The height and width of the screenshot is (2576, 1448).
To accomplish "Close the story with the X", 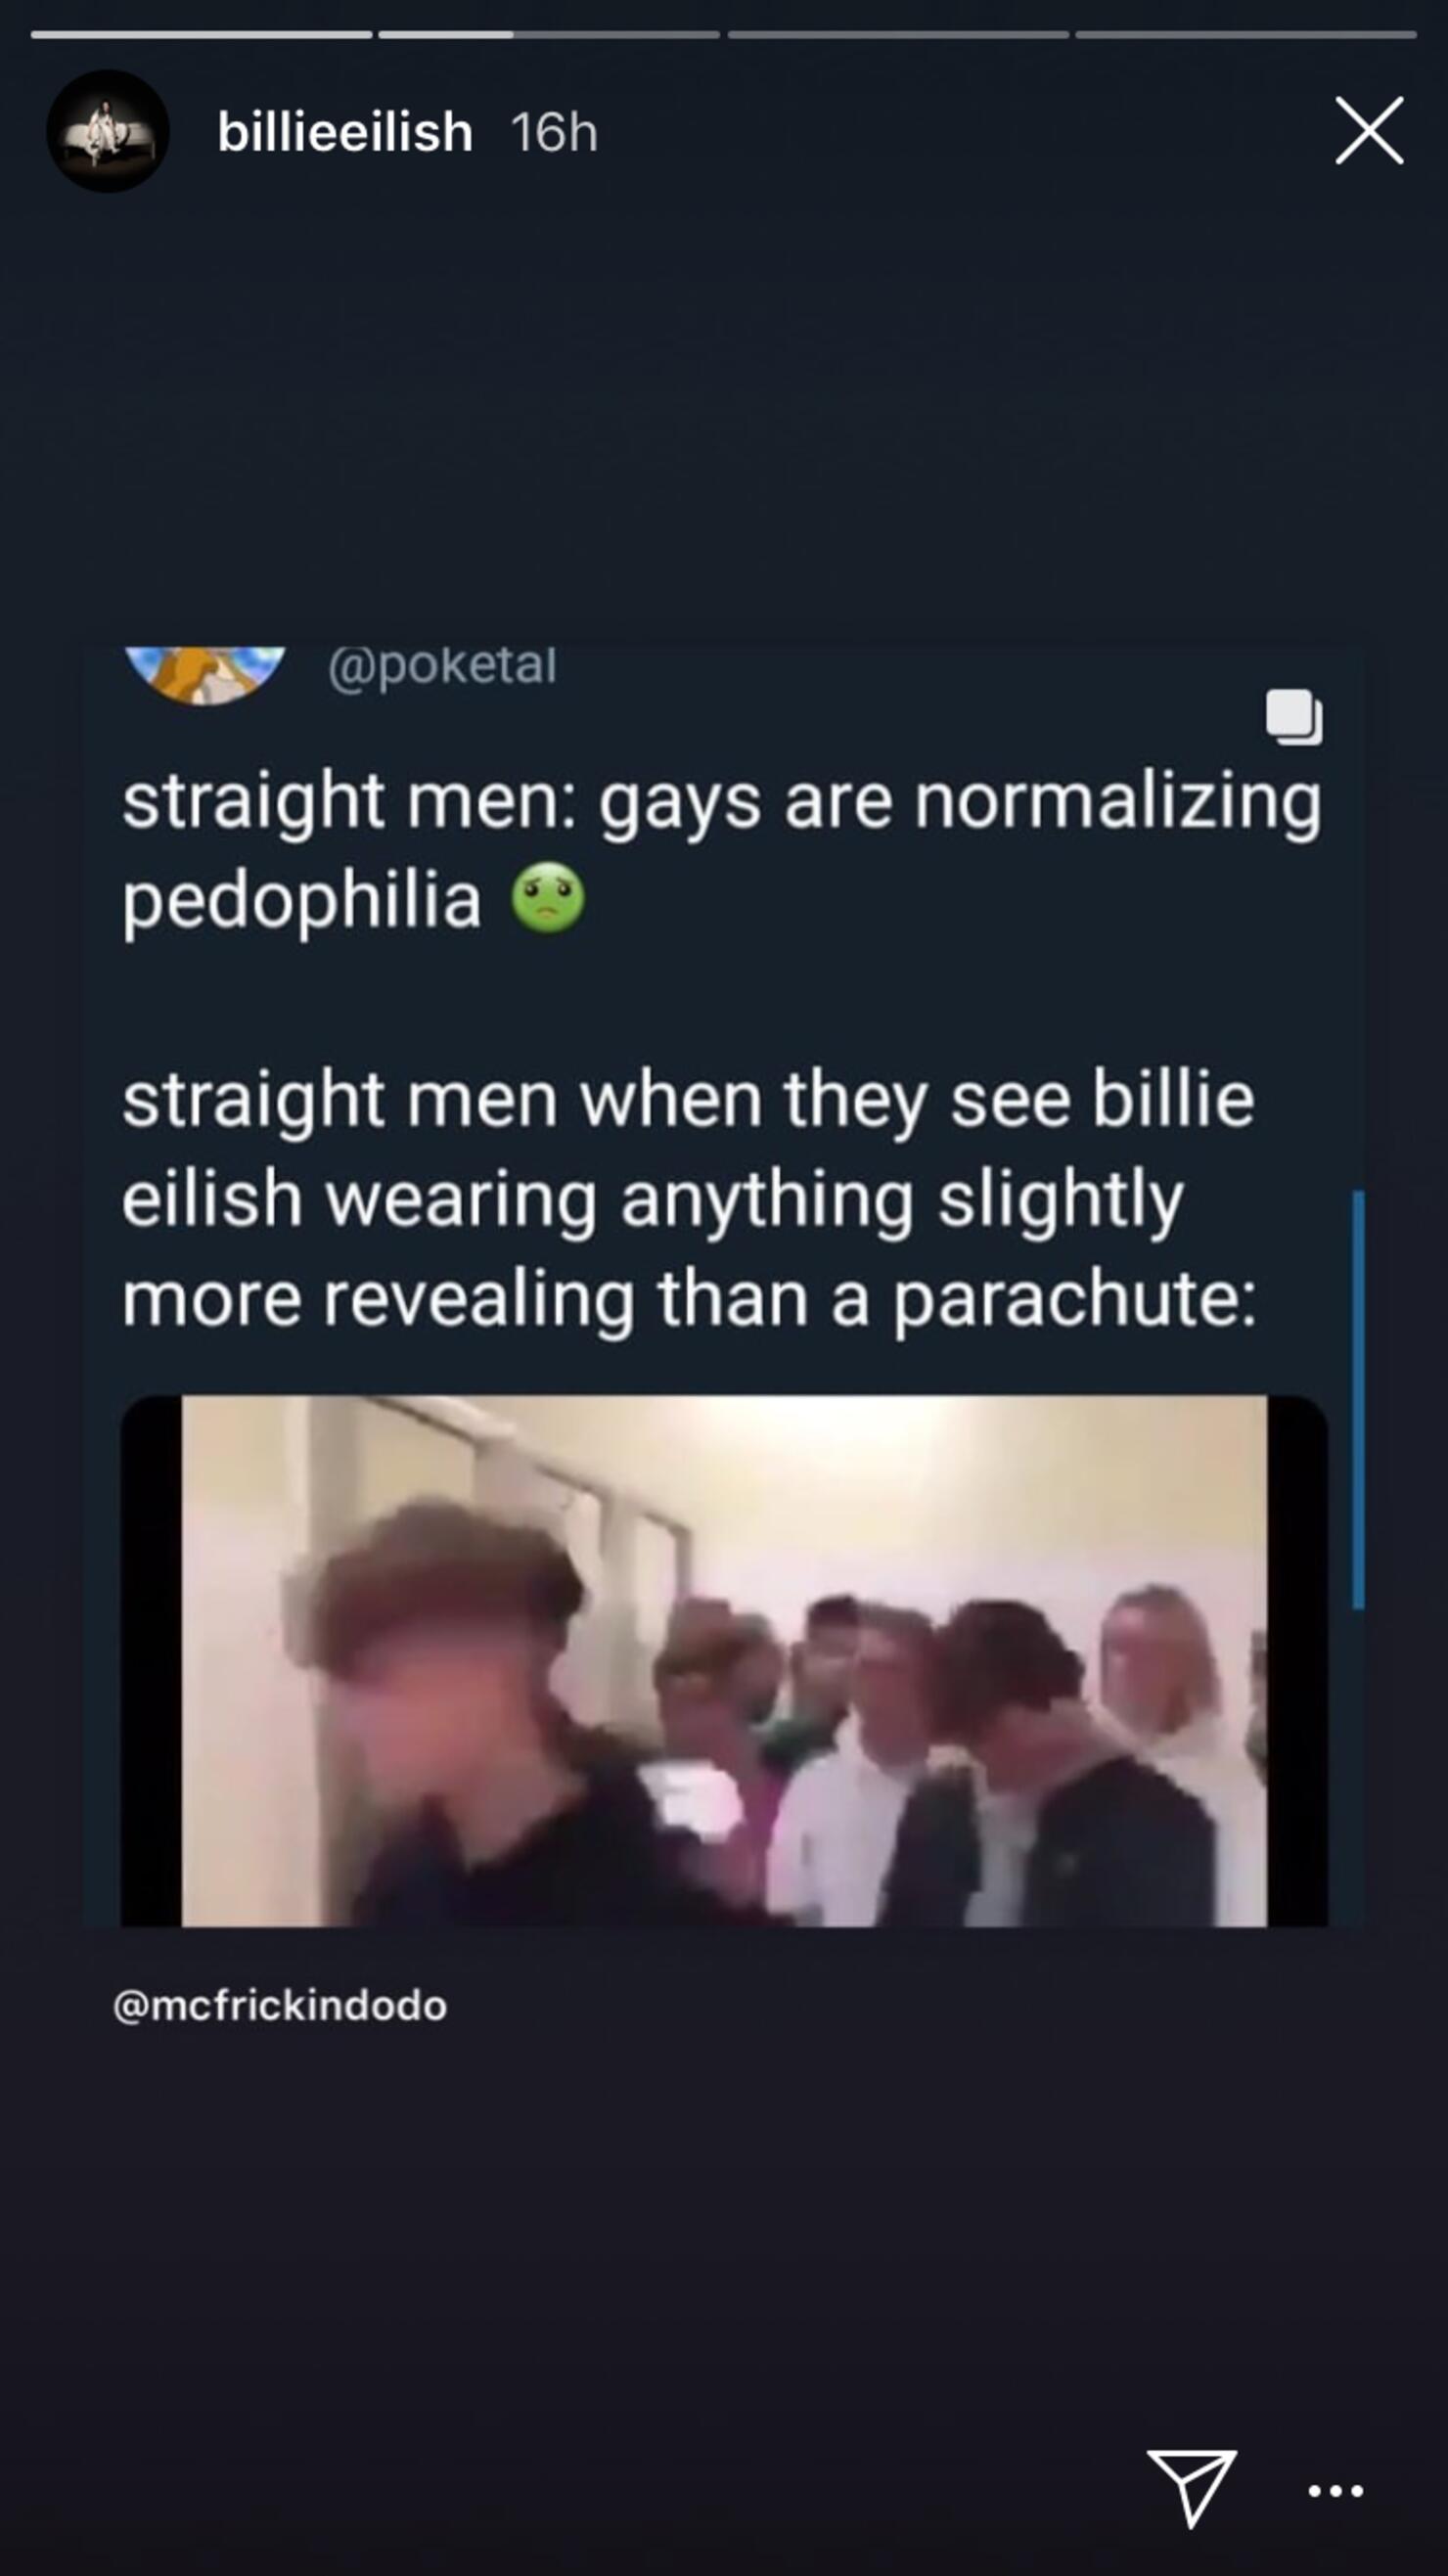I will tap(1369, 131).
